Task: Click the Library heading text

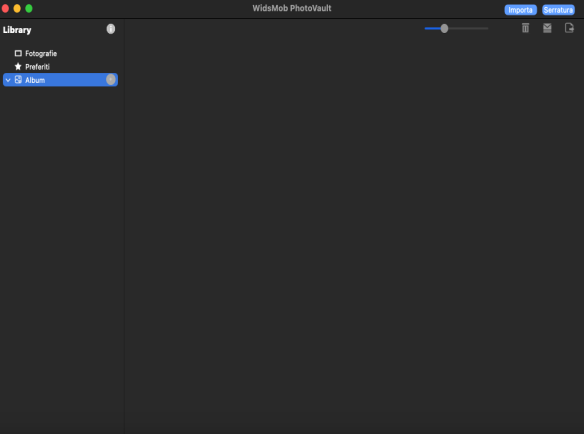Action: click(x=17, y=30)
